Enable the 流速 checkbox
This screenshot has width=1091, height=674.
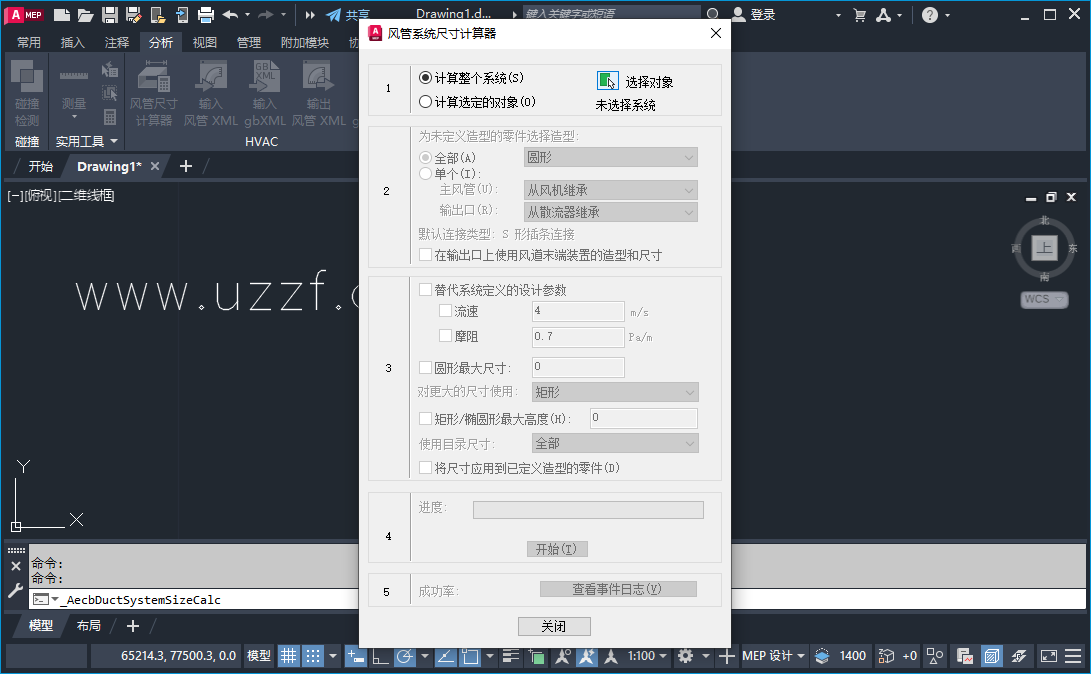[x=446, y=311]
